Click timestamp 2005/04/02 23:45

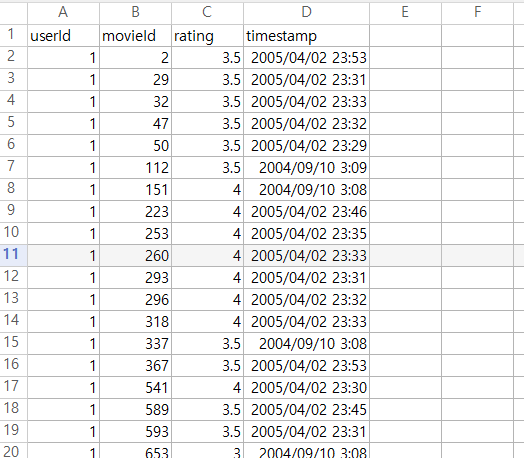pos(306,409)
